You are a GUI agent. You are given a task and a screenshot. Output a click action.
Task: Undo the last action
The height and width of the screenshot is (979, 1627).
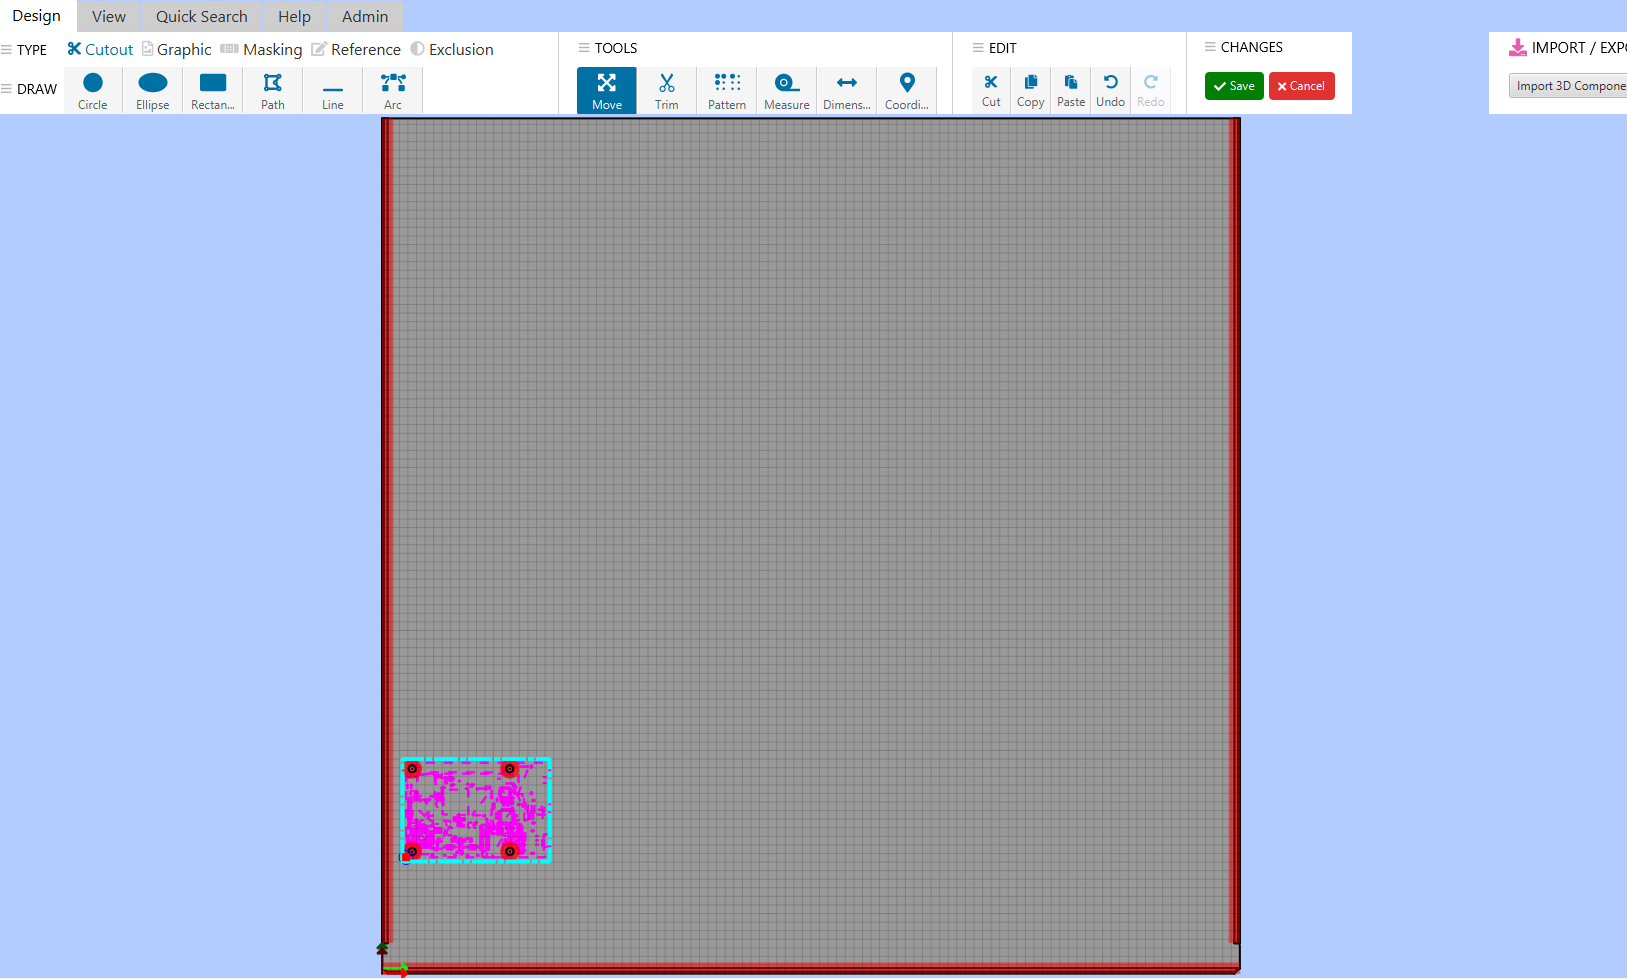pyautogui.click(x=1111, y=90)
